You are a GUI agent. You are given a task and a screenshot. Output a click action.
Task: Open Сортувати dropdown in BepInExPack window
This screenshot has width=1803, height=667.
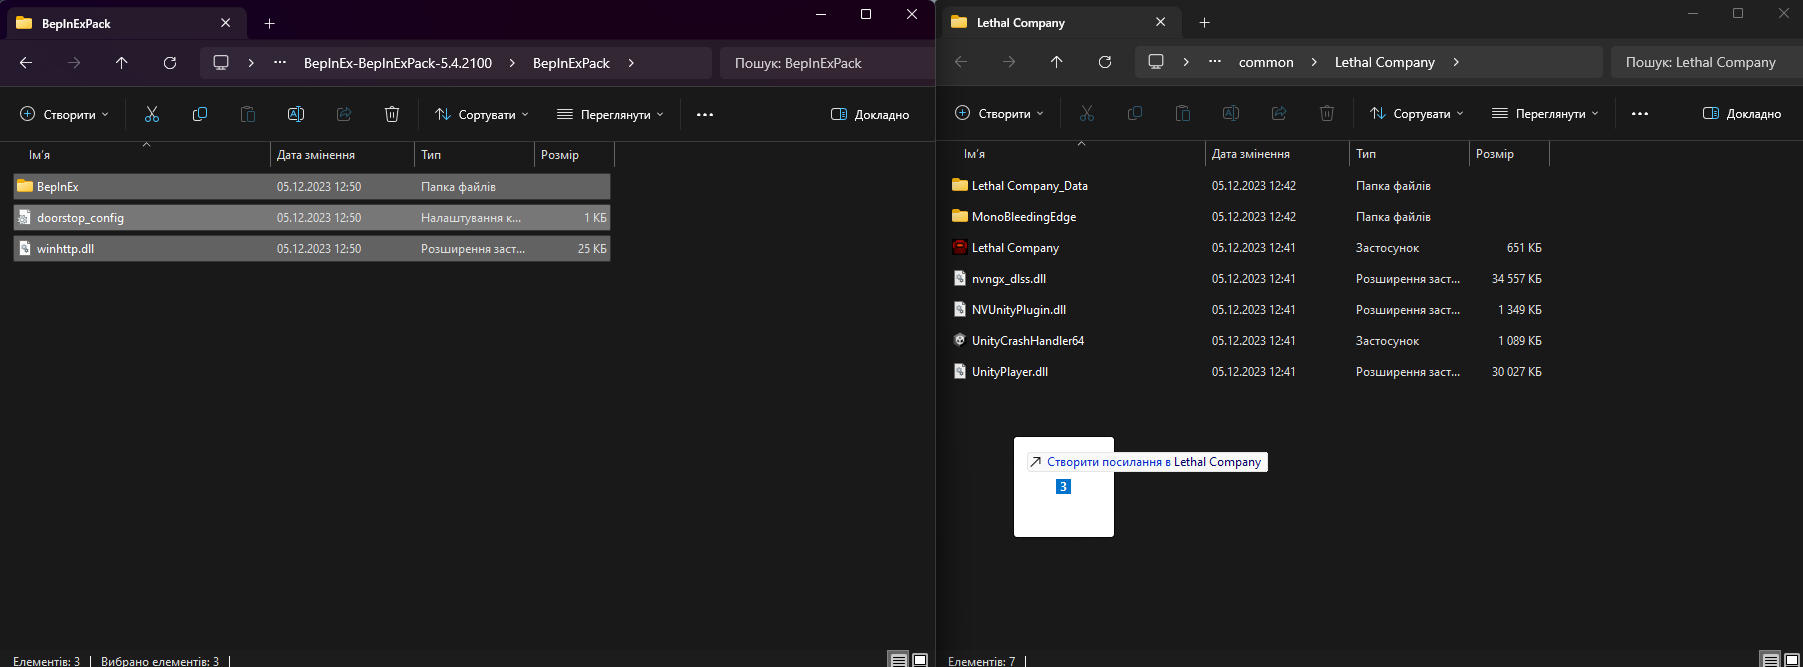(x=482, y=114)
